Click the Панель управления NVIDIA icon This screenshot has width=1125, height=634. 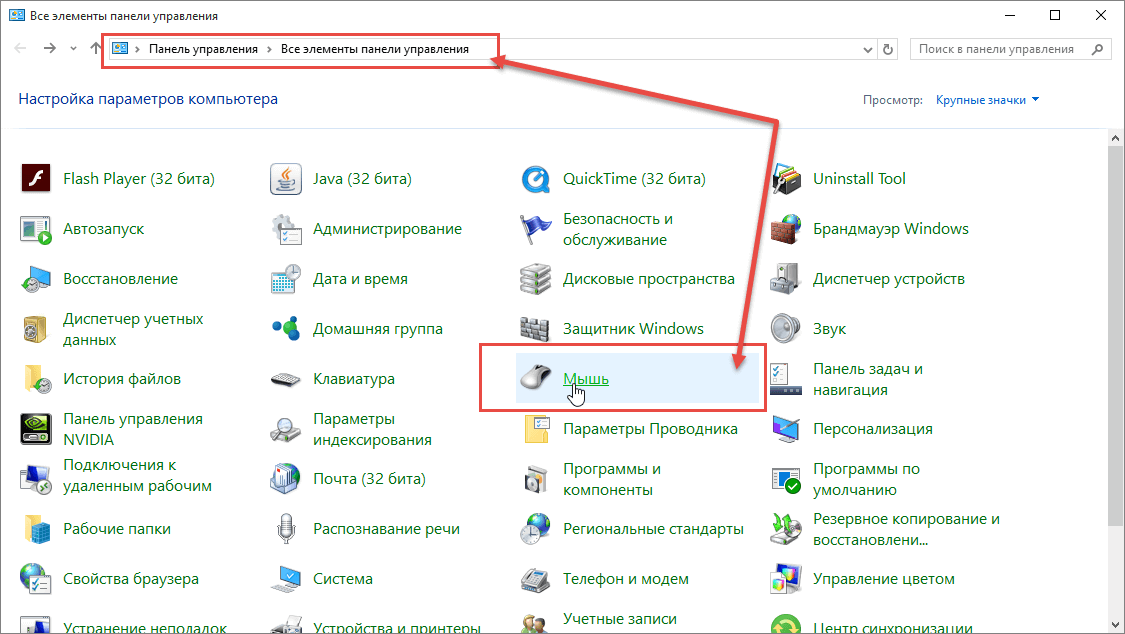(x=36, y=429)
